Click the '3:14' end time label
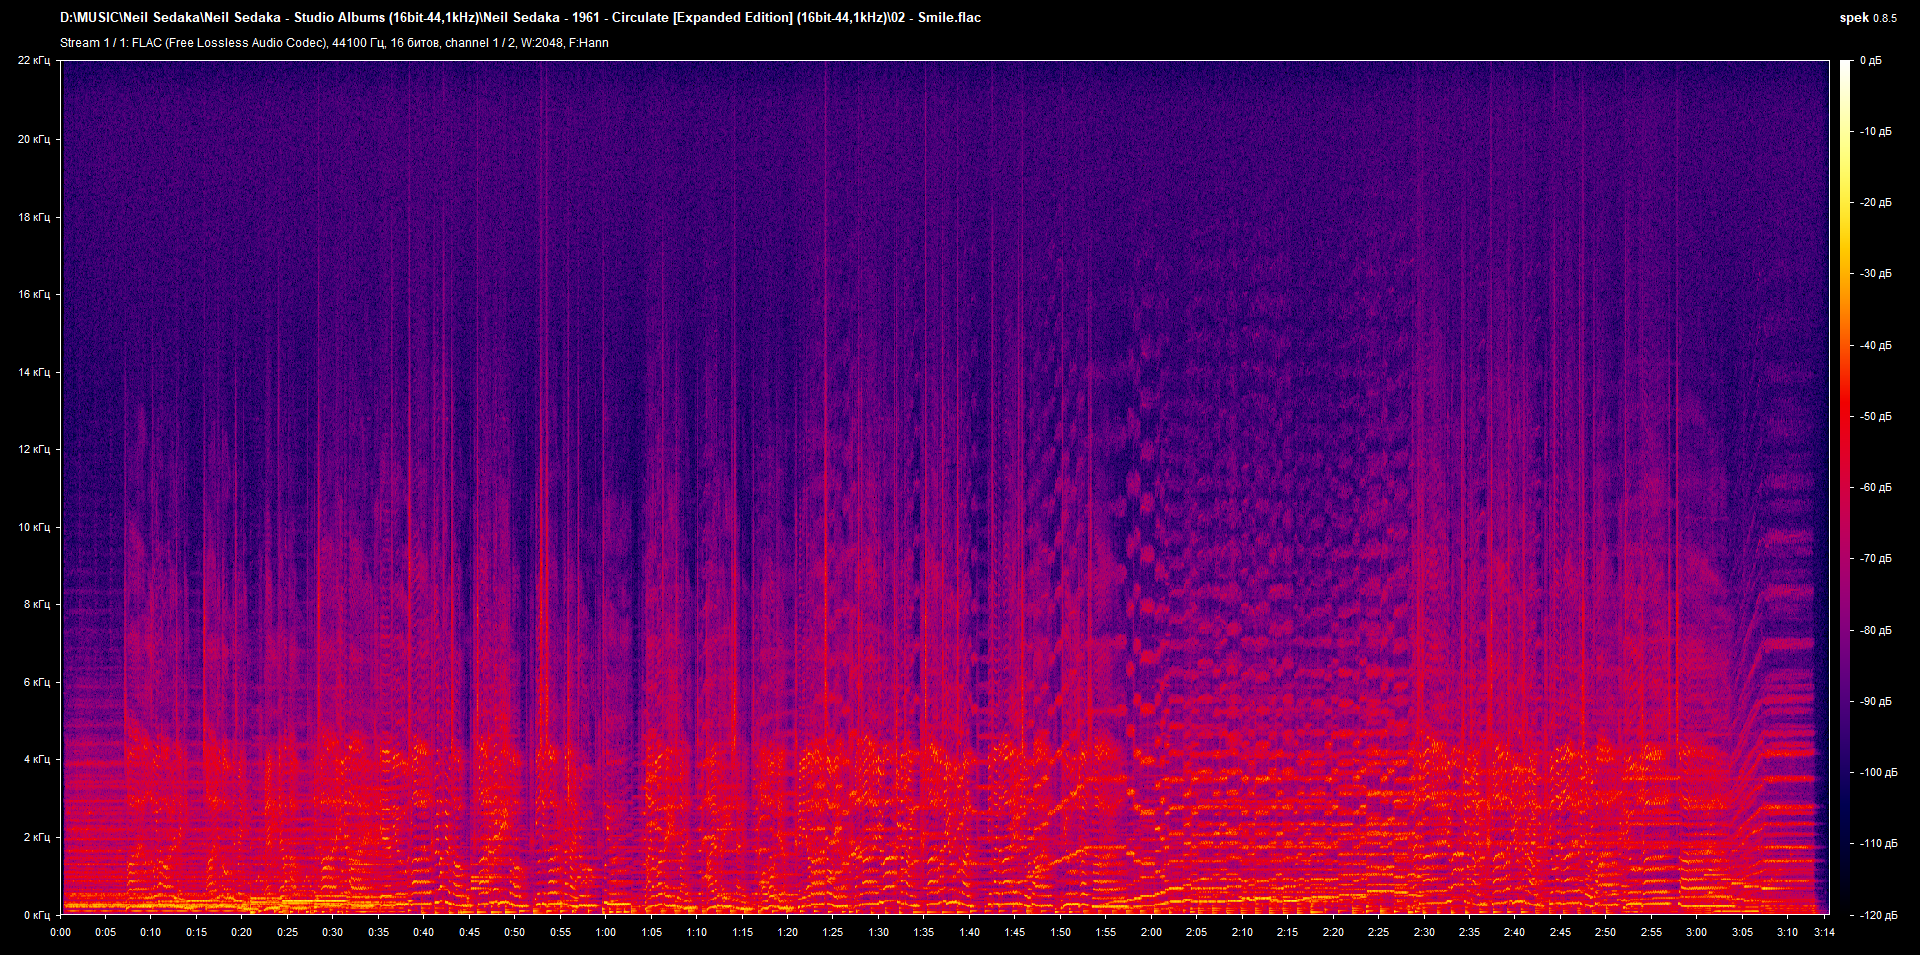1920x955 pixels. click(x=1824, y=932)
